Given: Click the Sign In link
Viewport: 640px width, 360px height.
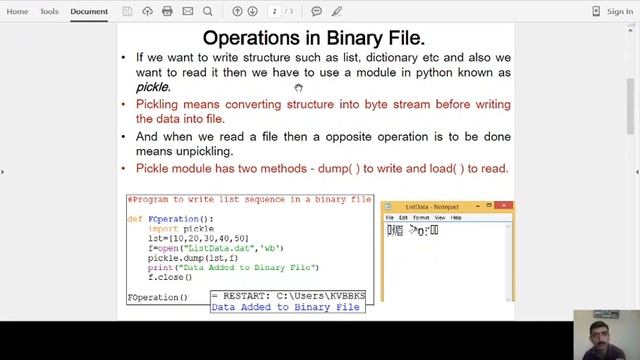Looking at the screenshot, I should [620, 11].
